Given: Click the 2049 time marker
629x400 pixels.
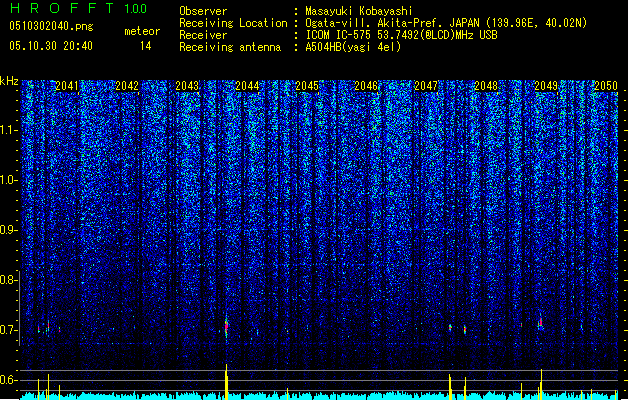Looking at the screenshot, I should point(546,86).
